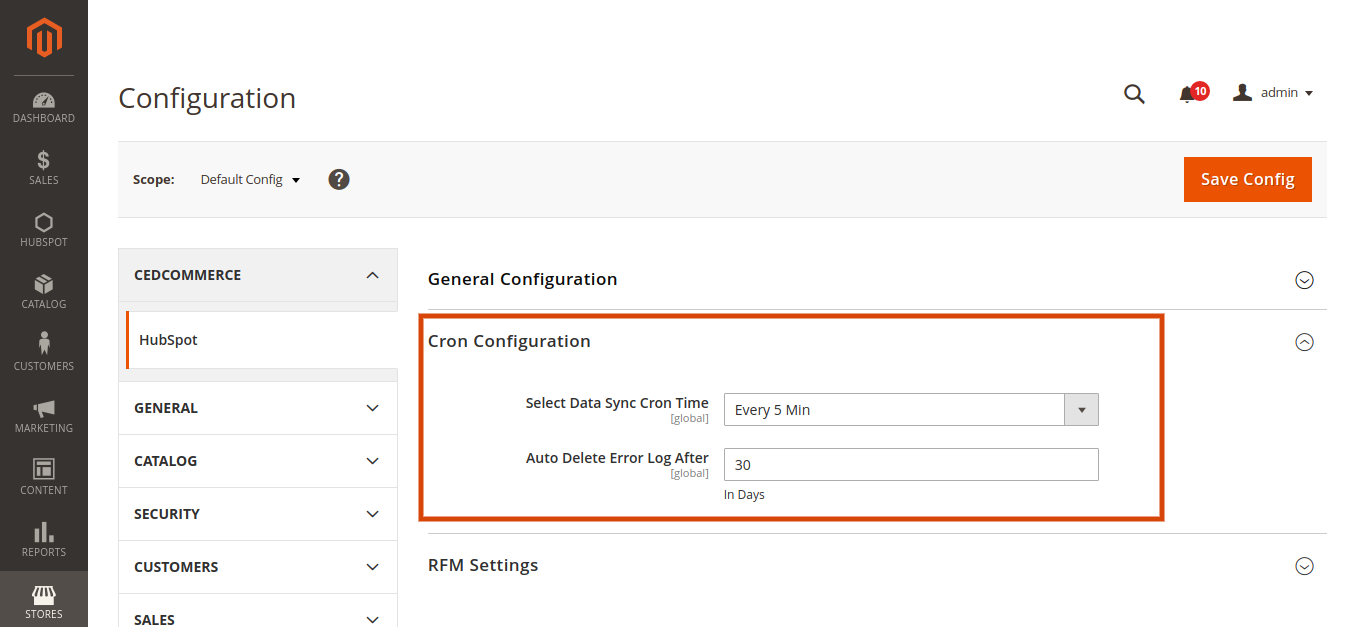Collapse the CEDCOMMERCE section

click(258, 275)
